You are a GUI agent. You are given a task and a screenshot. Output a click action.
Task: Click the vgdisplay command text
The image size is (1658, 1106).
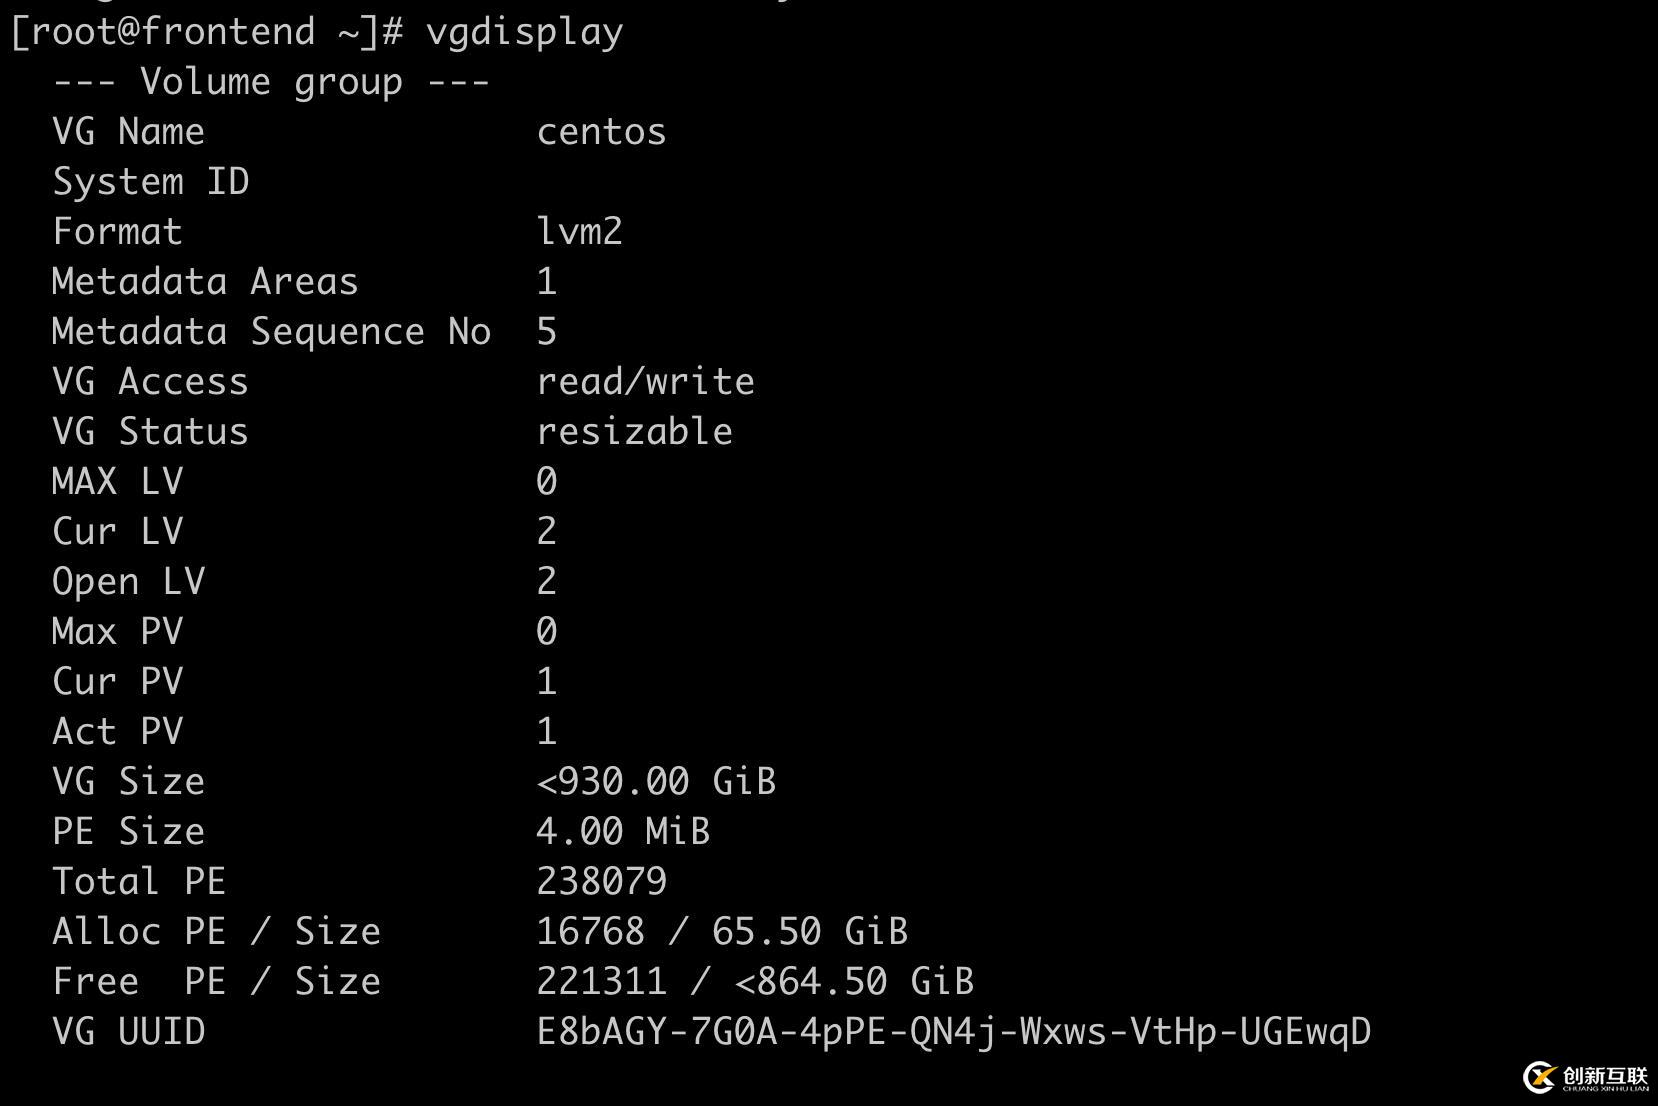click(524, 32)
